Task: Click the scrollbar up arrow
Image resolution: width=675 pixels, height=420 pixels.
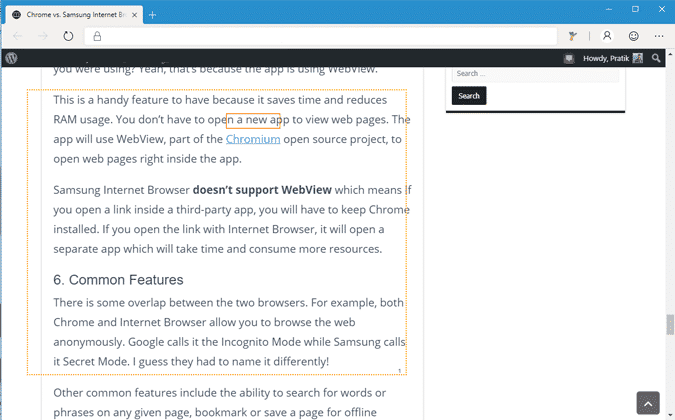Action: (670, 55)
